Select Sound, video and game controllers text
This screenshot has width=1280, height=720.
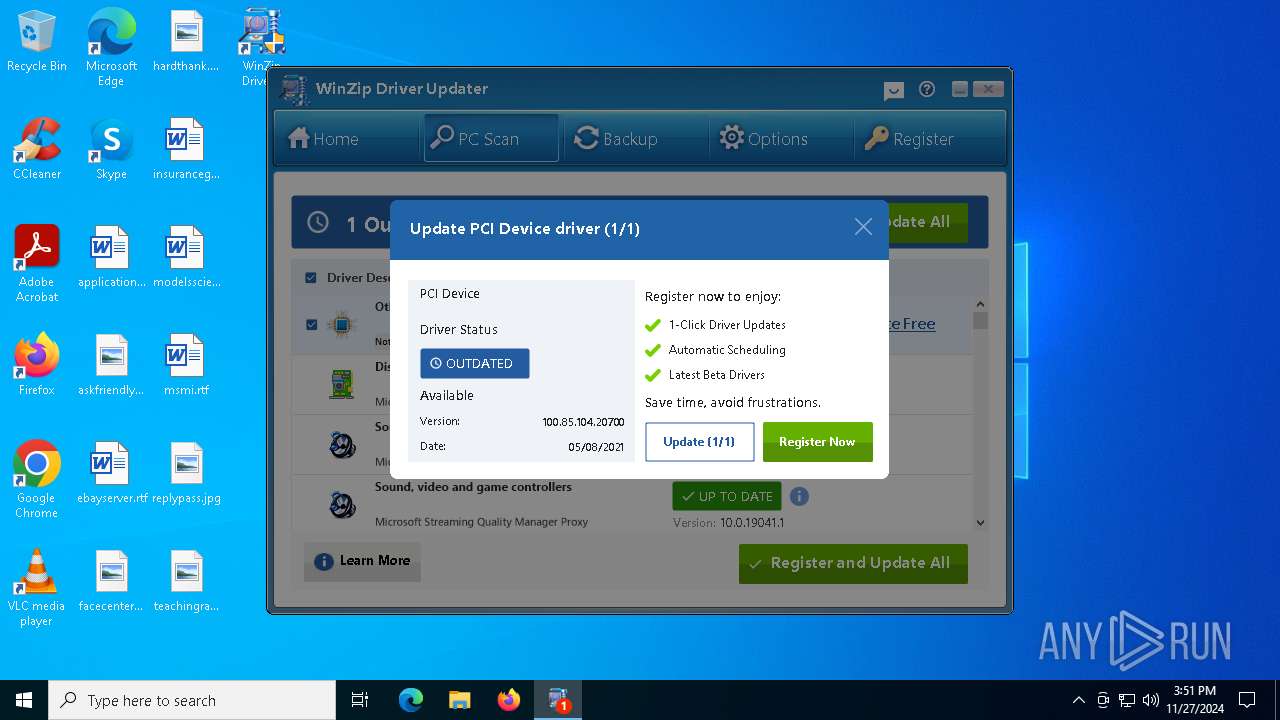click(x=473, y=487)
